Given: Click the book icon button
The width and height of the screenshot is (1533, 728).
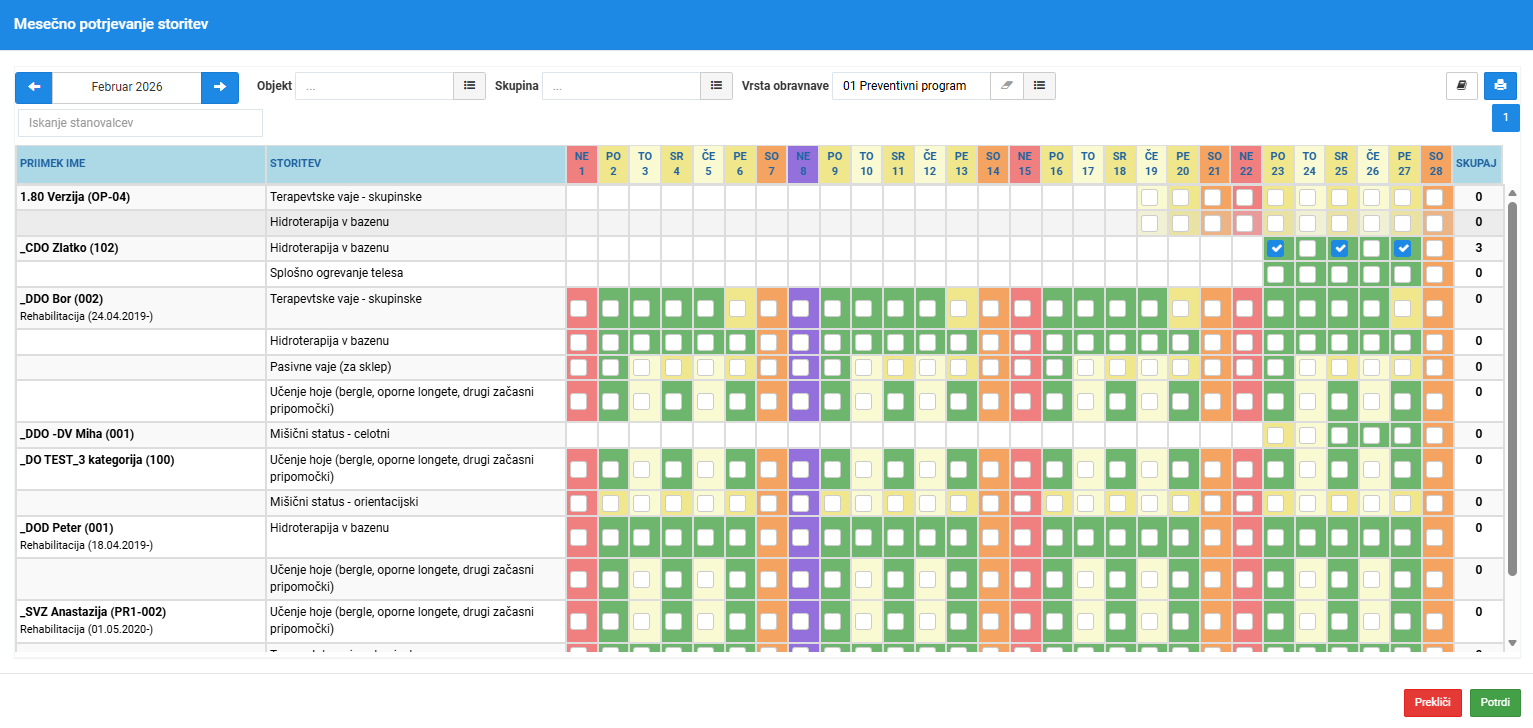Looking at the screenshot, I should [1462, 86].
